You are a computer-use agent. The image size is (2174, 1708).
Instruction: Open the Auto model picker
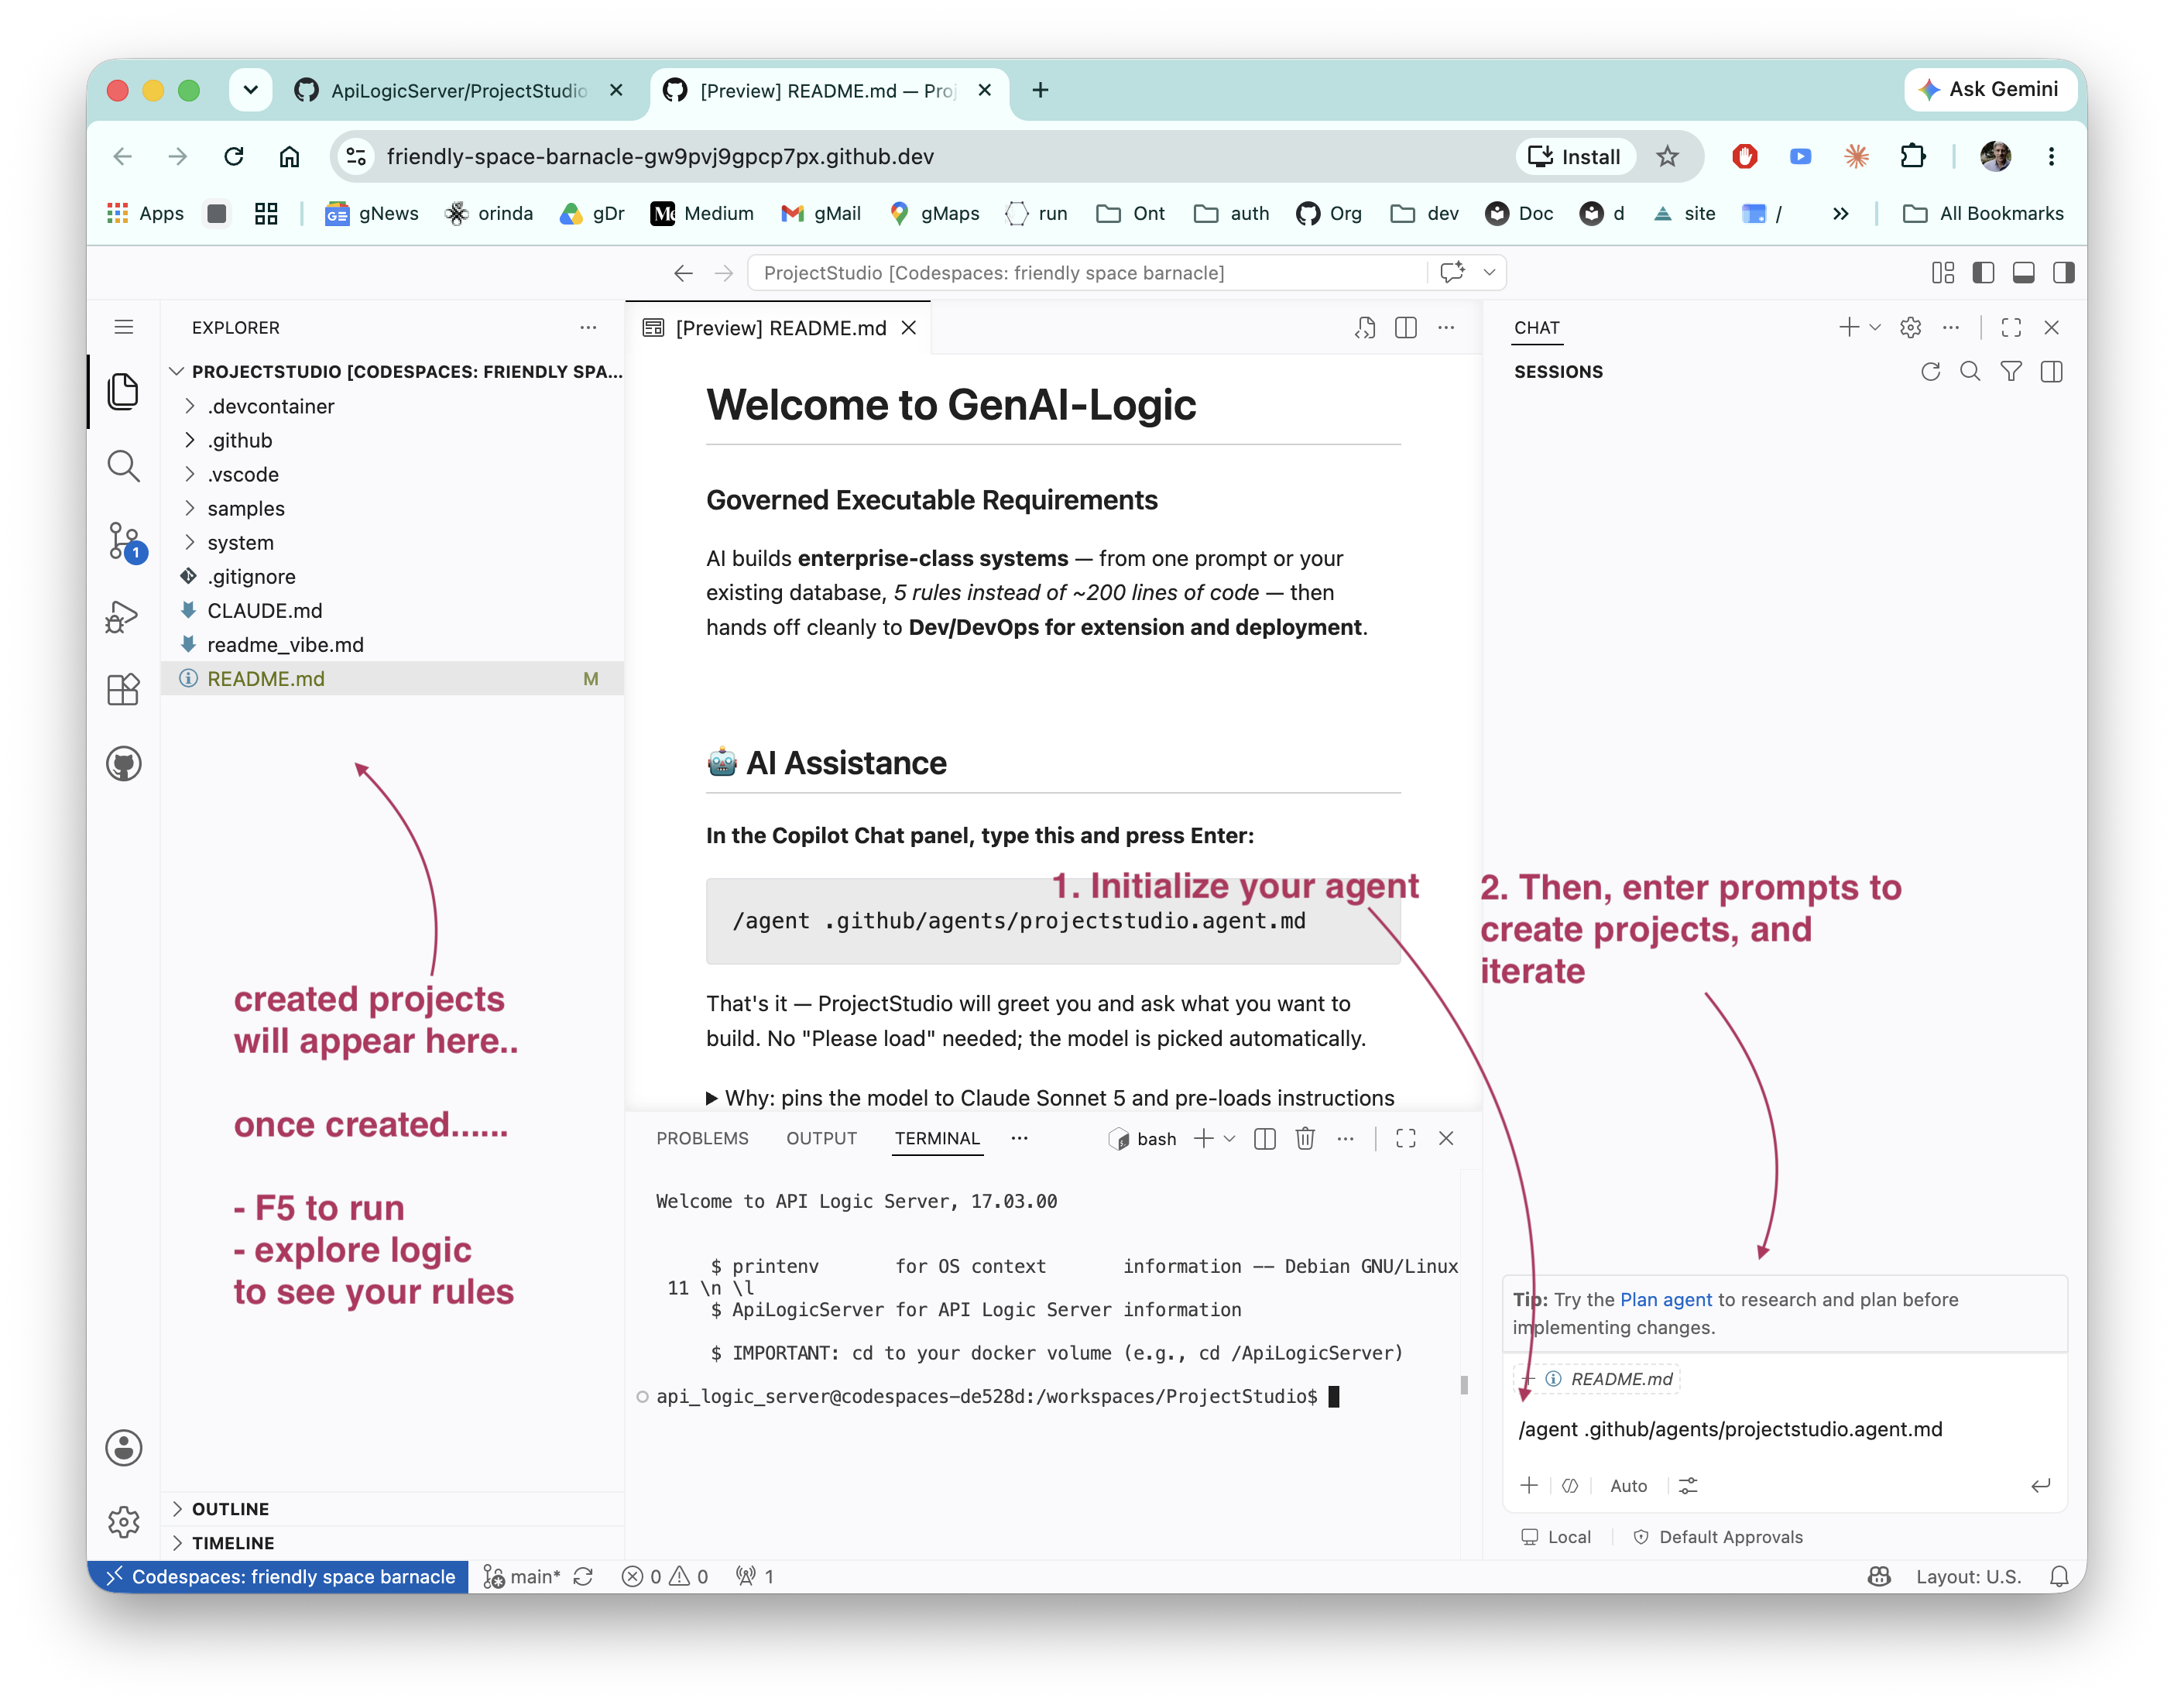click(x=1628, y=1485)
